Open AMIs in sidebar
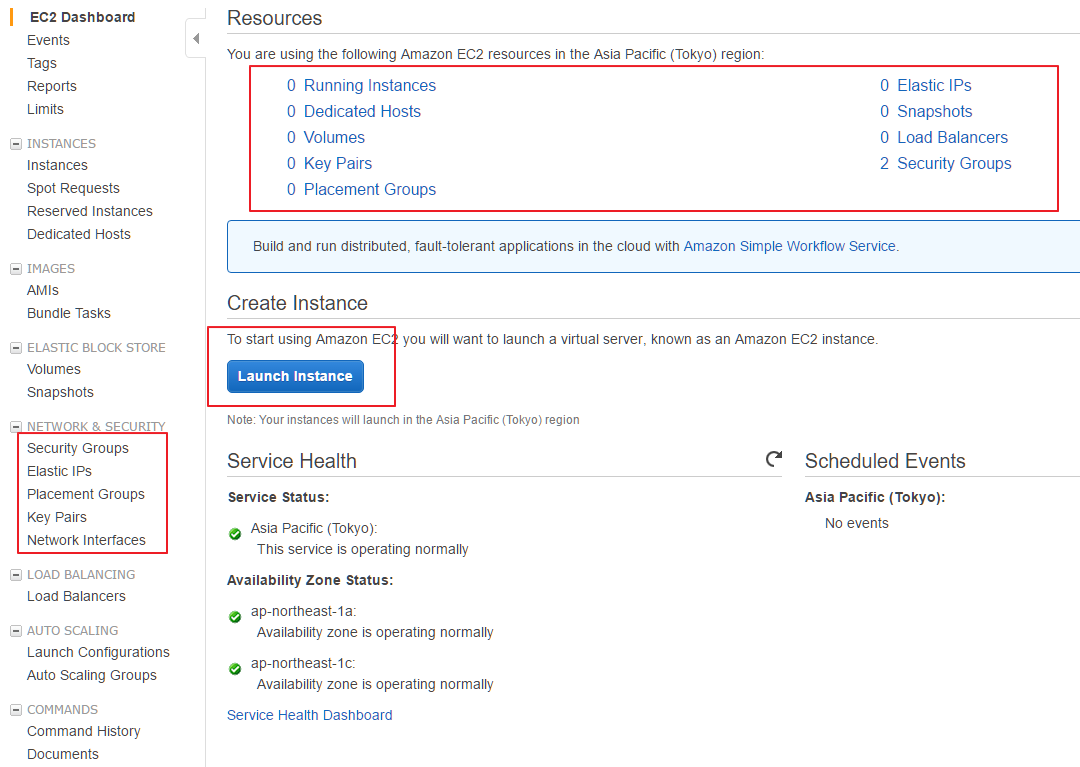This screenshot has height=767, width=1080. pos(43,291)
